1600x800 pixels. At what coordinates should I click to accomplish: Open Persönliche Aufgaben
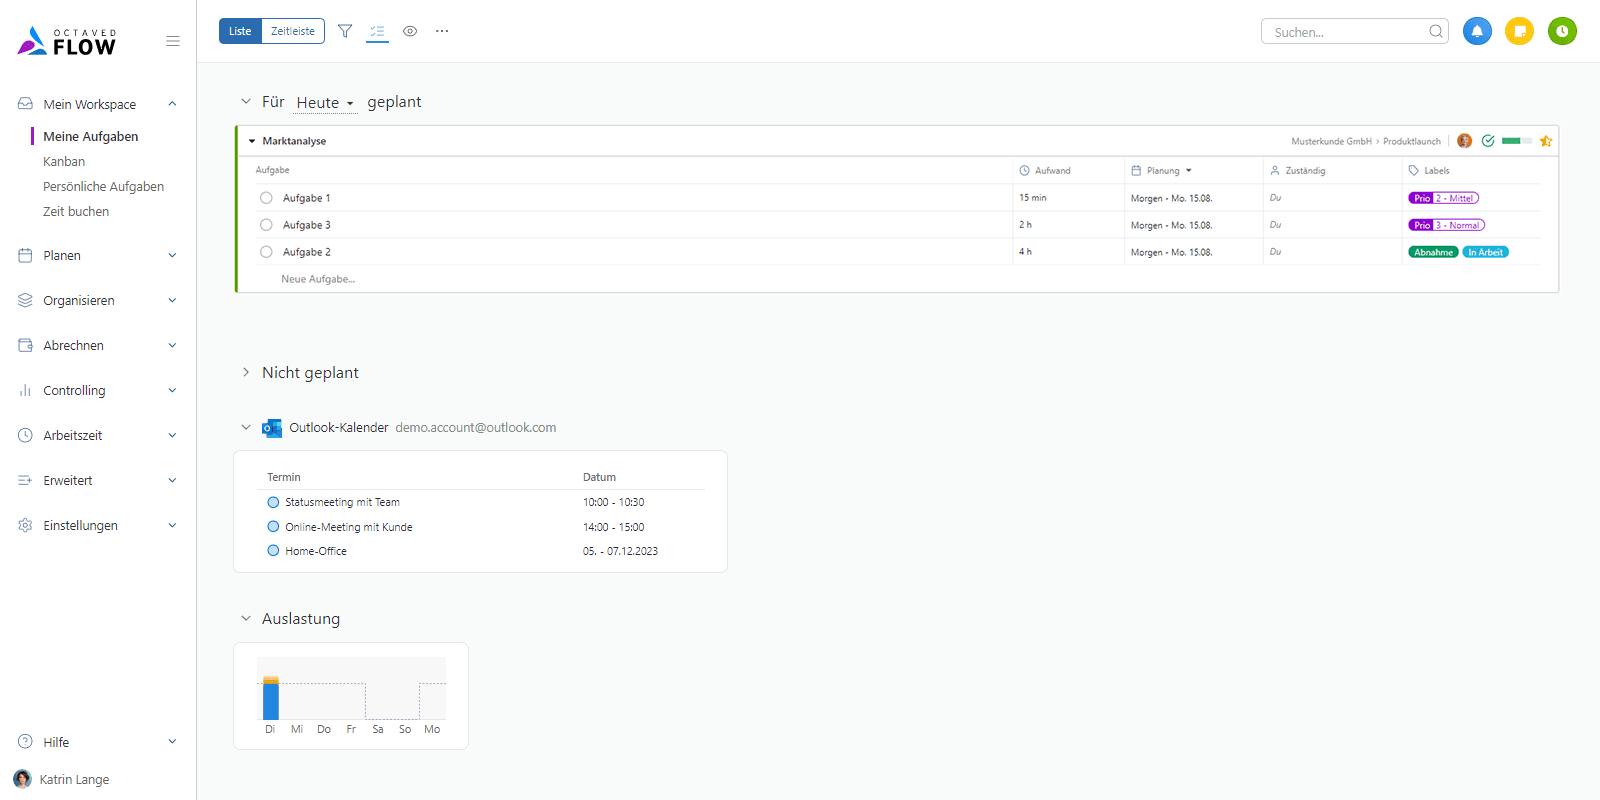click(103, 186)
